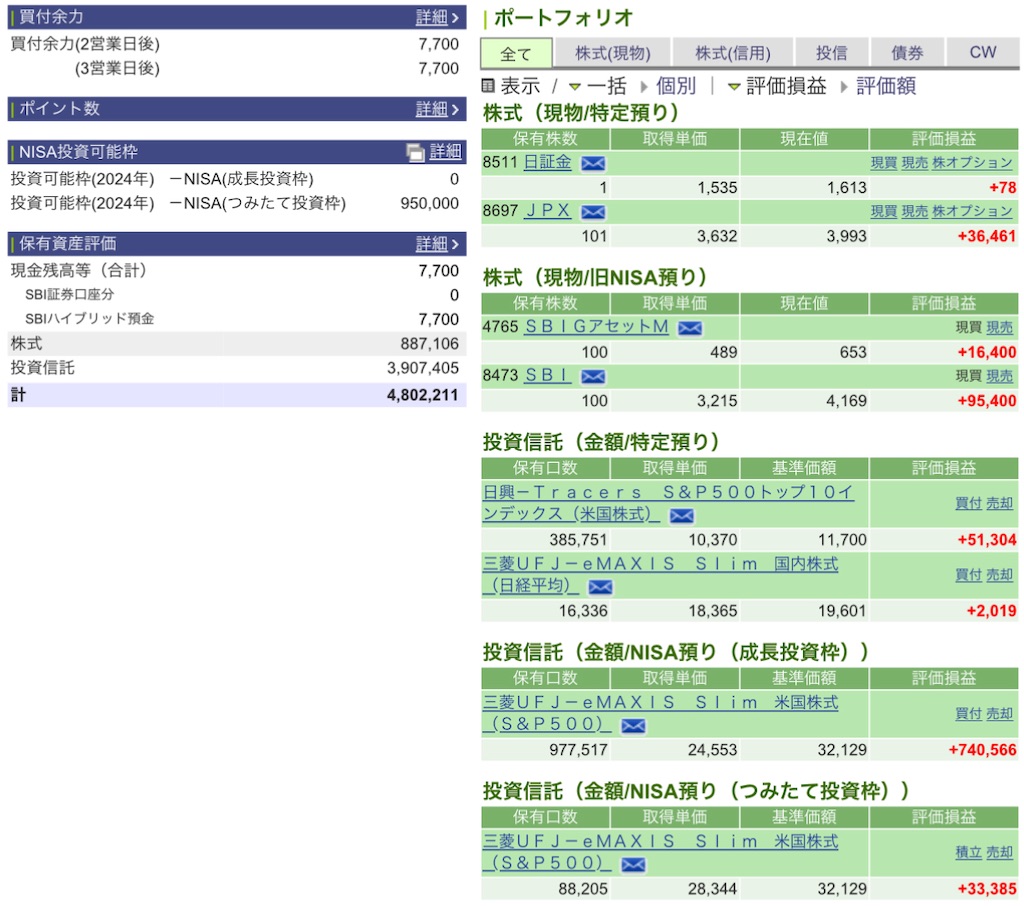Click 買付余力(2営業日後) label
The height and width of the screenshot is (906, 1024).
[x=85, y=44]
